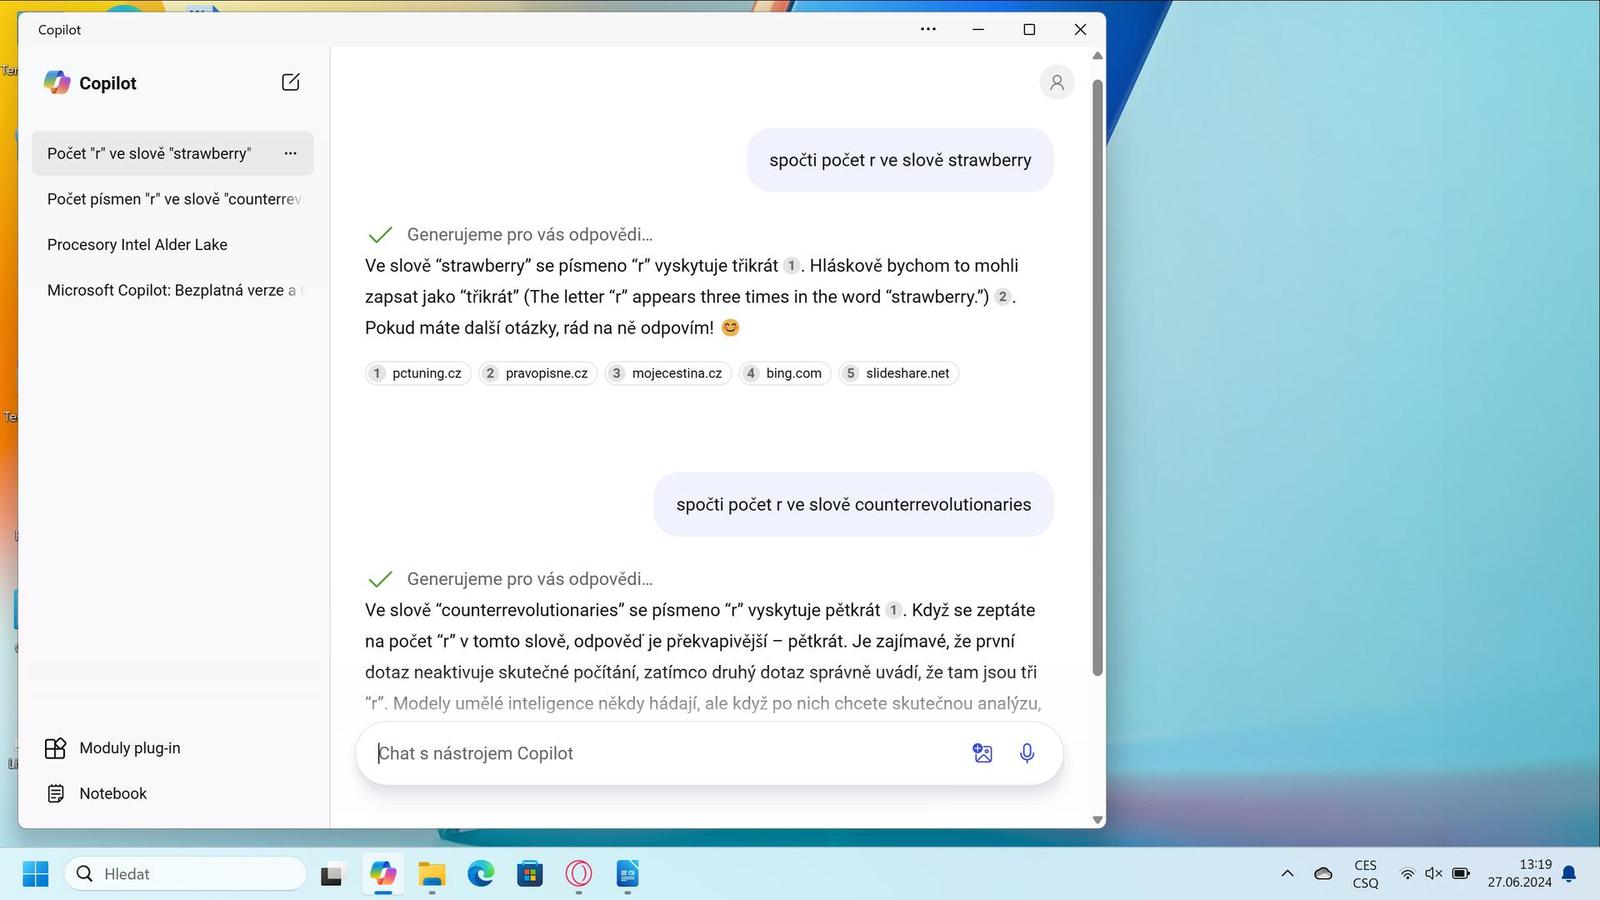Open the OneDrive cloud tray icon
Viewport: 1600px width, 900px height.
(x=1323, y=874)
